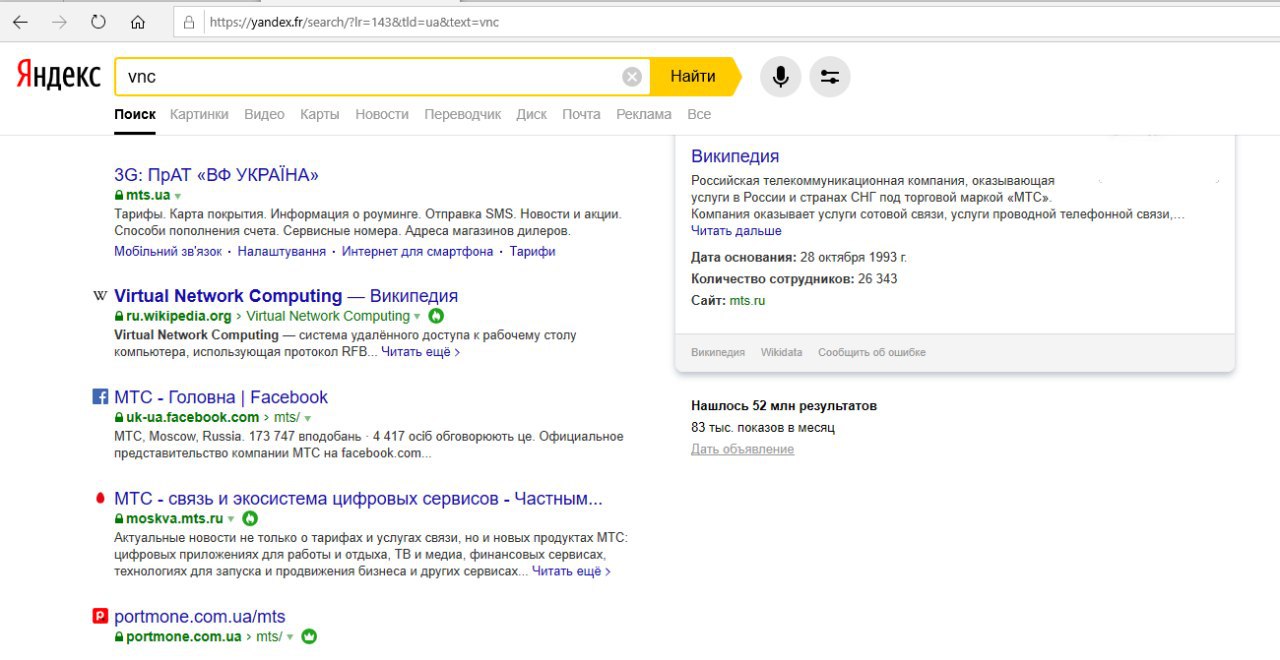Click Читать дальше in the info card

[736, 231]
